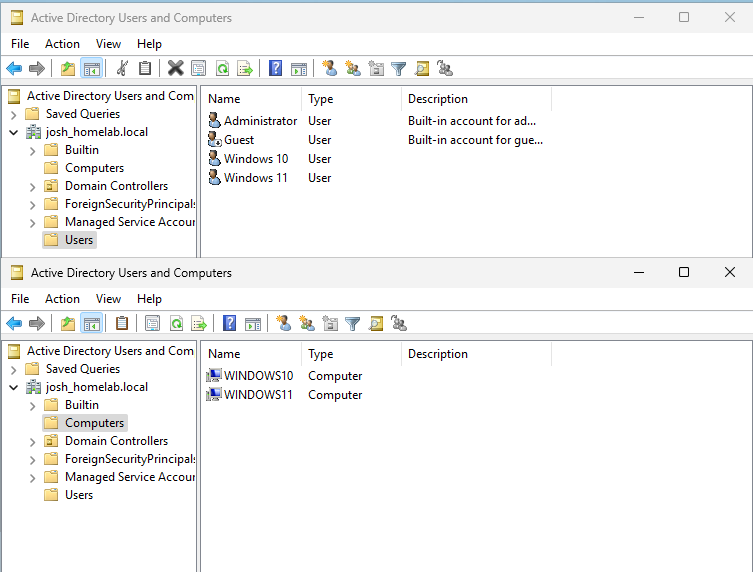
Task: Click Filter funnel icon in window listing Administrator
Action: (x=398, y=69)
